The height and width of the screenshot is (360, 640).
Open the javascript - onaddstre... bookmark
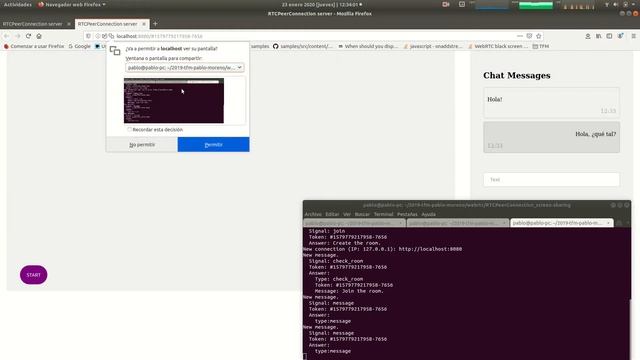433,46
